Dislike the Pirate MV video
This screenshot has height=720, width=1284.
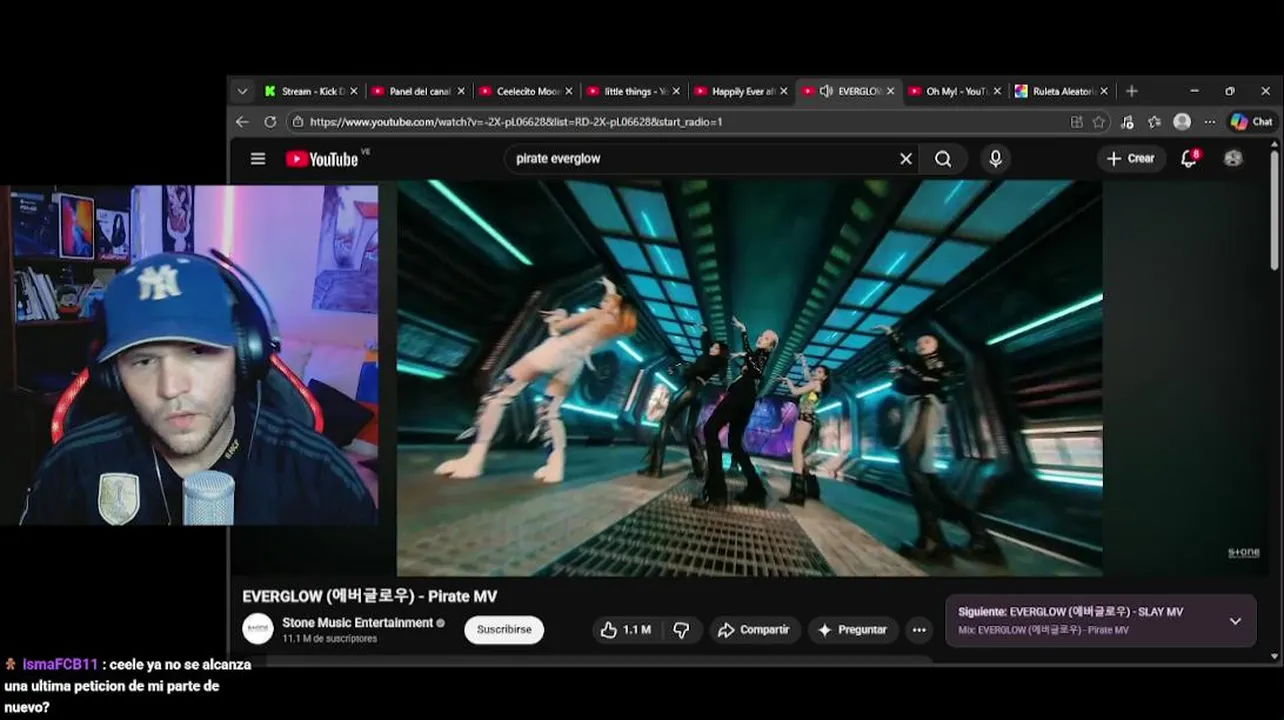(682, 630)
